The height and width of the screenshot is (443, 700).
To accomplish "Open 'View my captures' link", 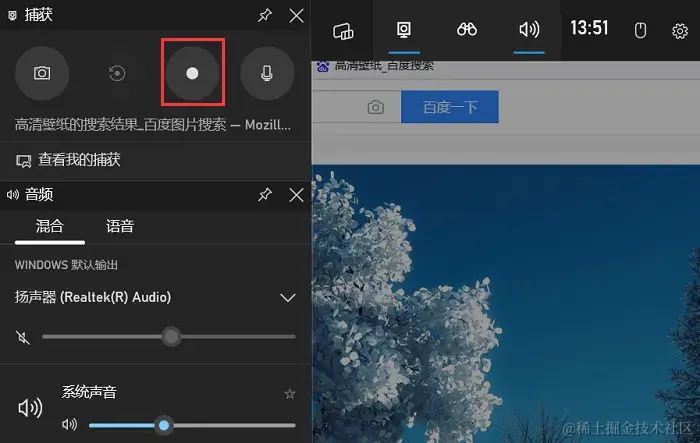I will [68, 160].
